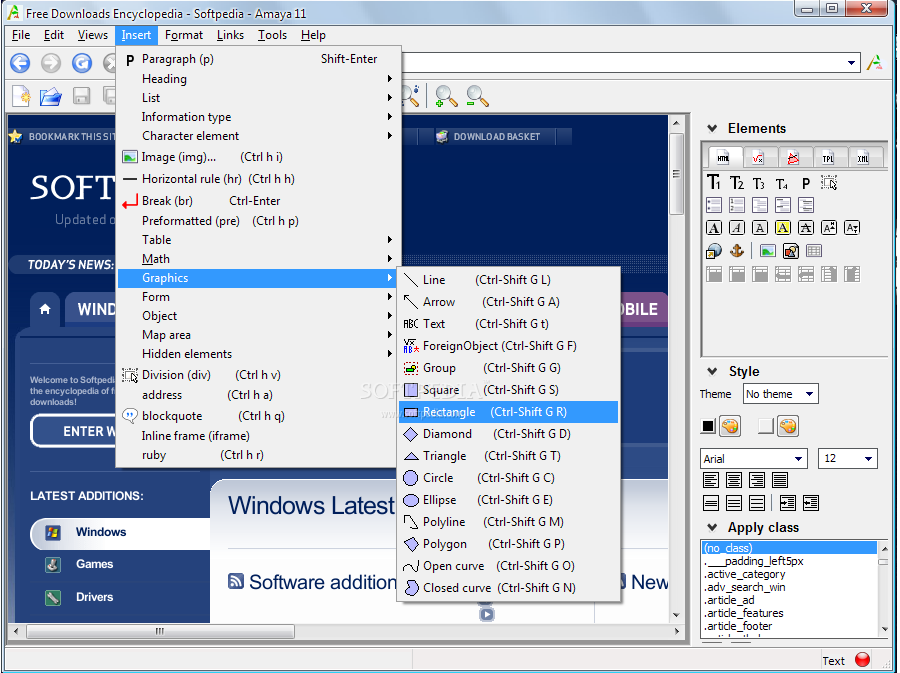Open a file with the folder icon
Viewport: 900px width, 673px height.
click(51, 96)
